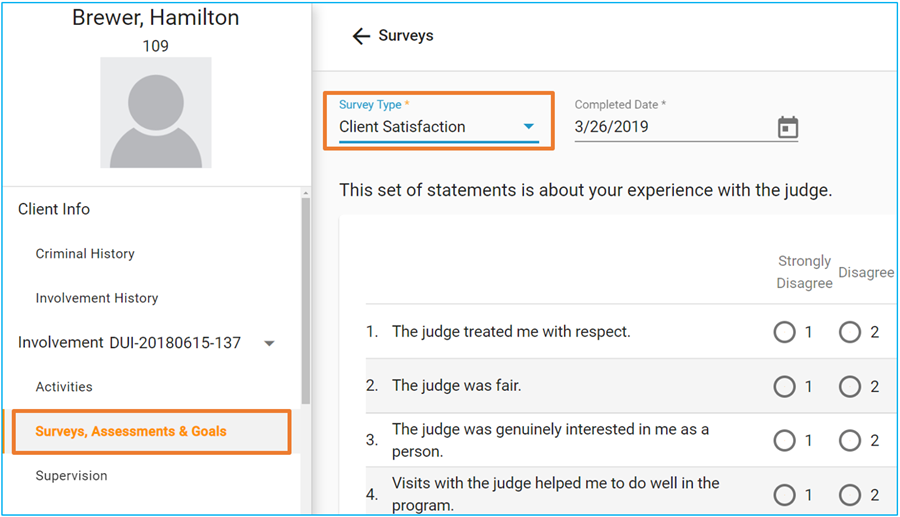Click the client profile avatar placeholder

[x=156, y=112]
